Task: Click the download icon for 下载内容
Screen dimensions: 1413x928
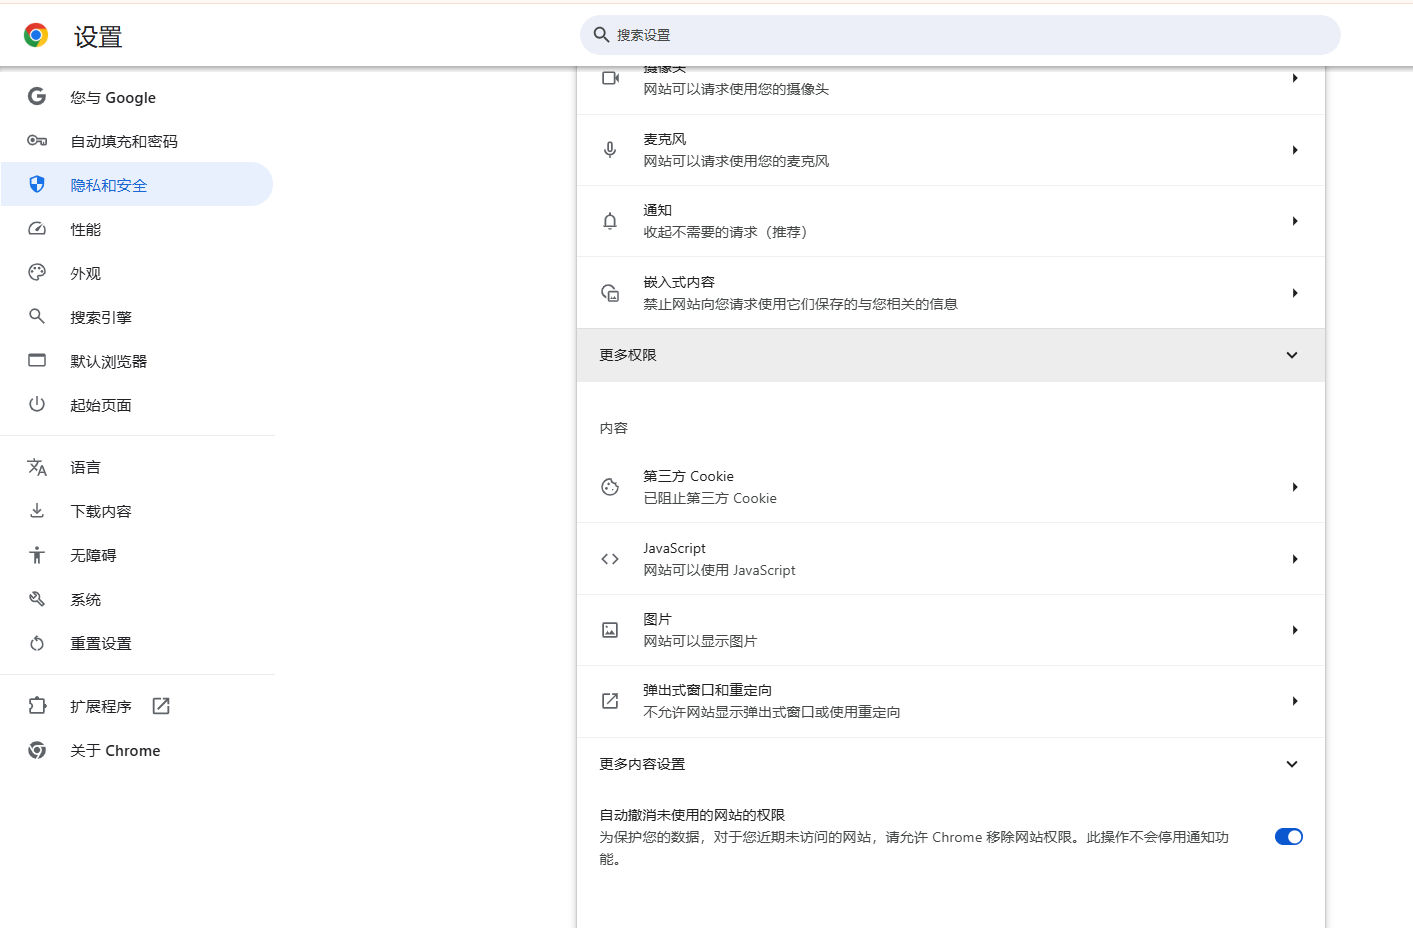Action: [37, 511]
